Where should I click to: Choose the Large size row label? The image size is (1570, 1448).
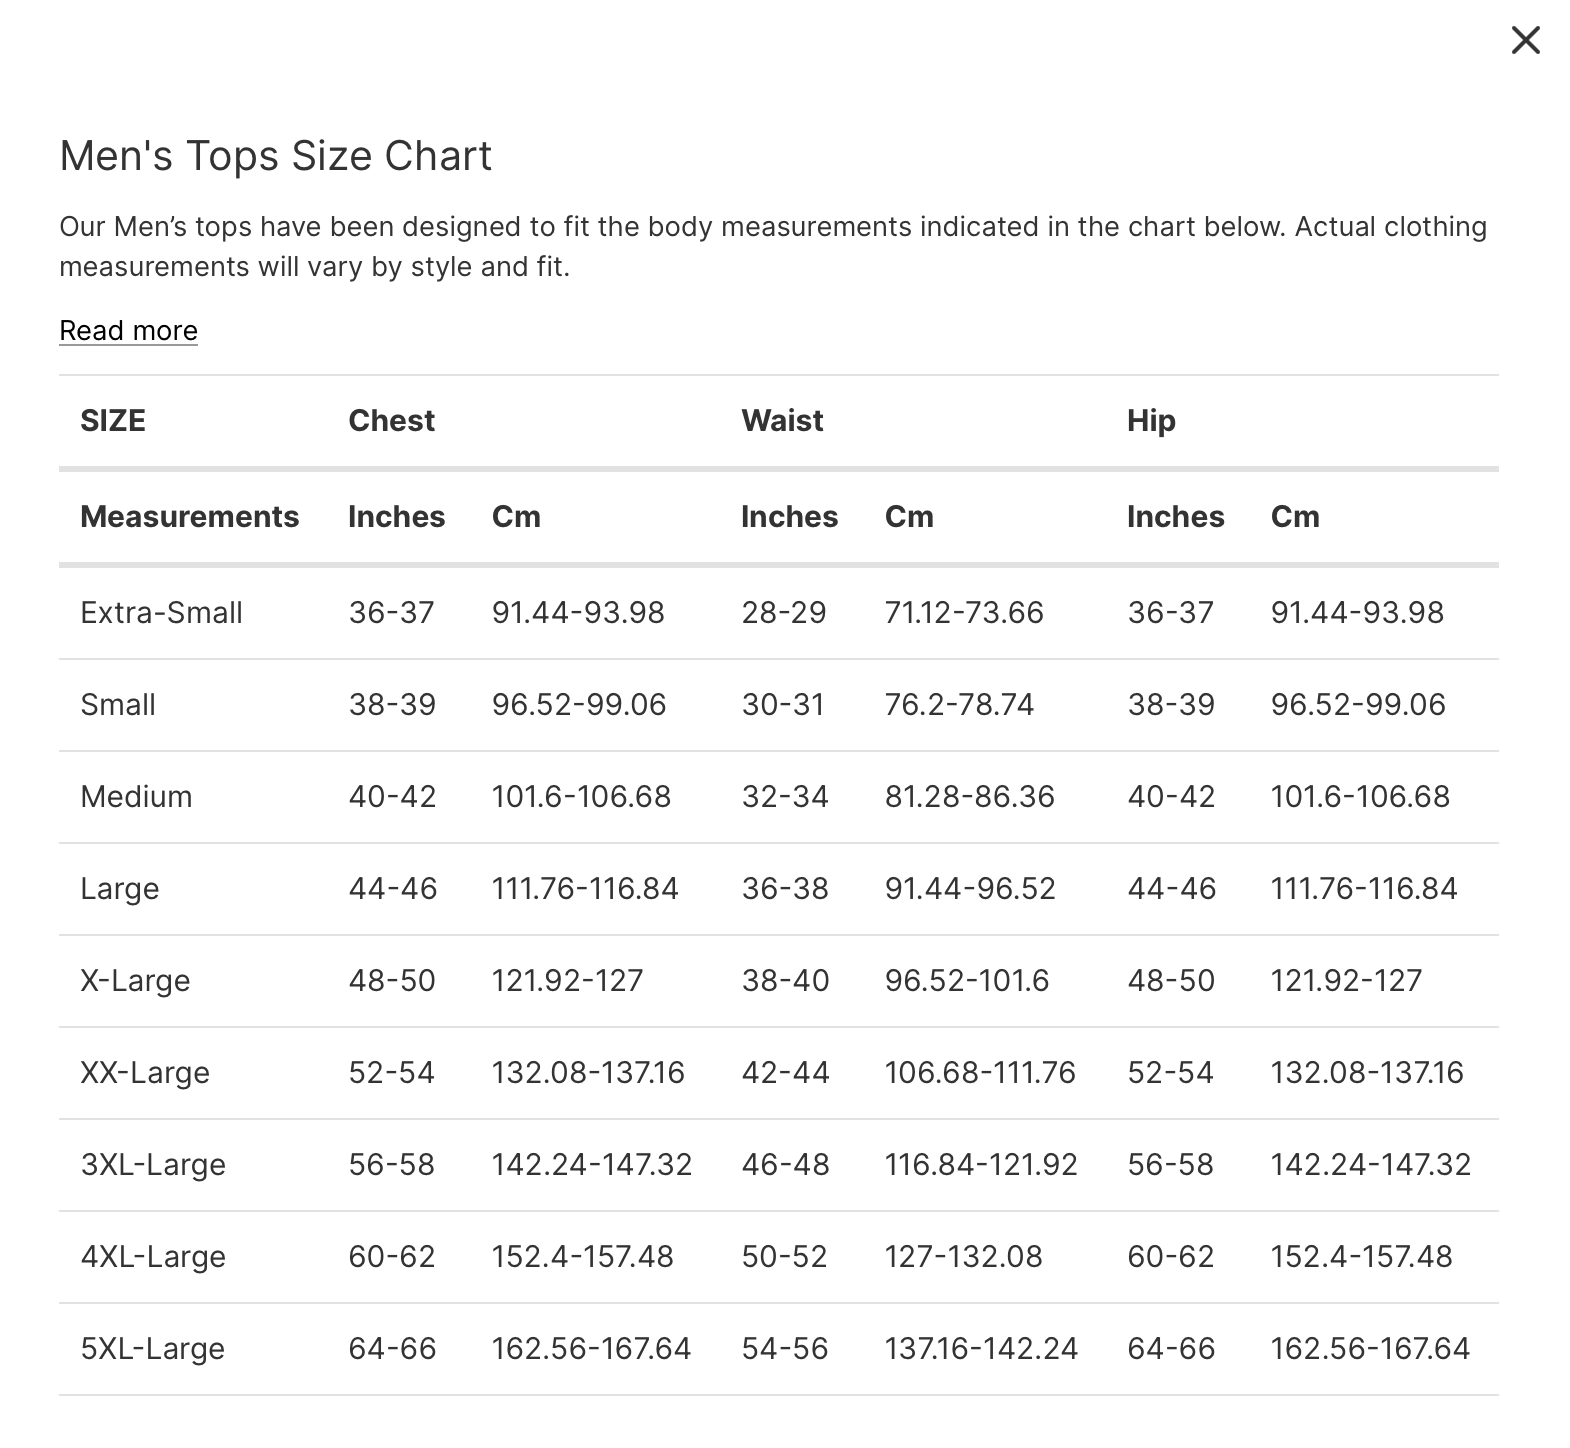[119, 889]
